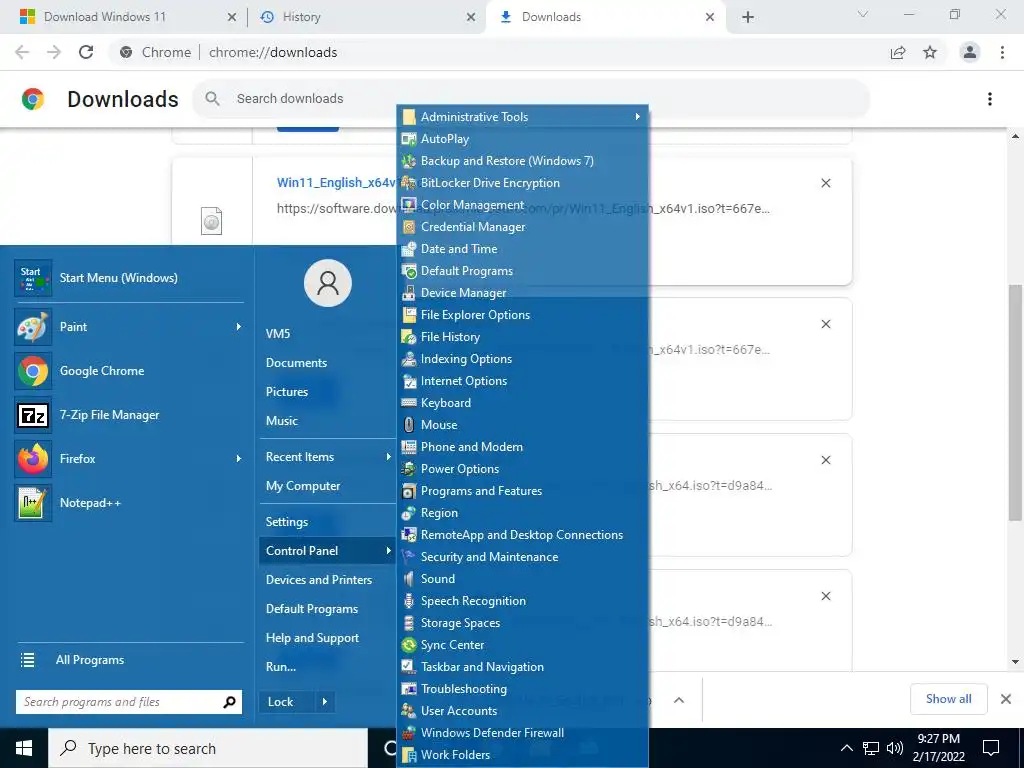
Task: Click Search downloads field
Action: pyautogui.click(x=531, y=99)
